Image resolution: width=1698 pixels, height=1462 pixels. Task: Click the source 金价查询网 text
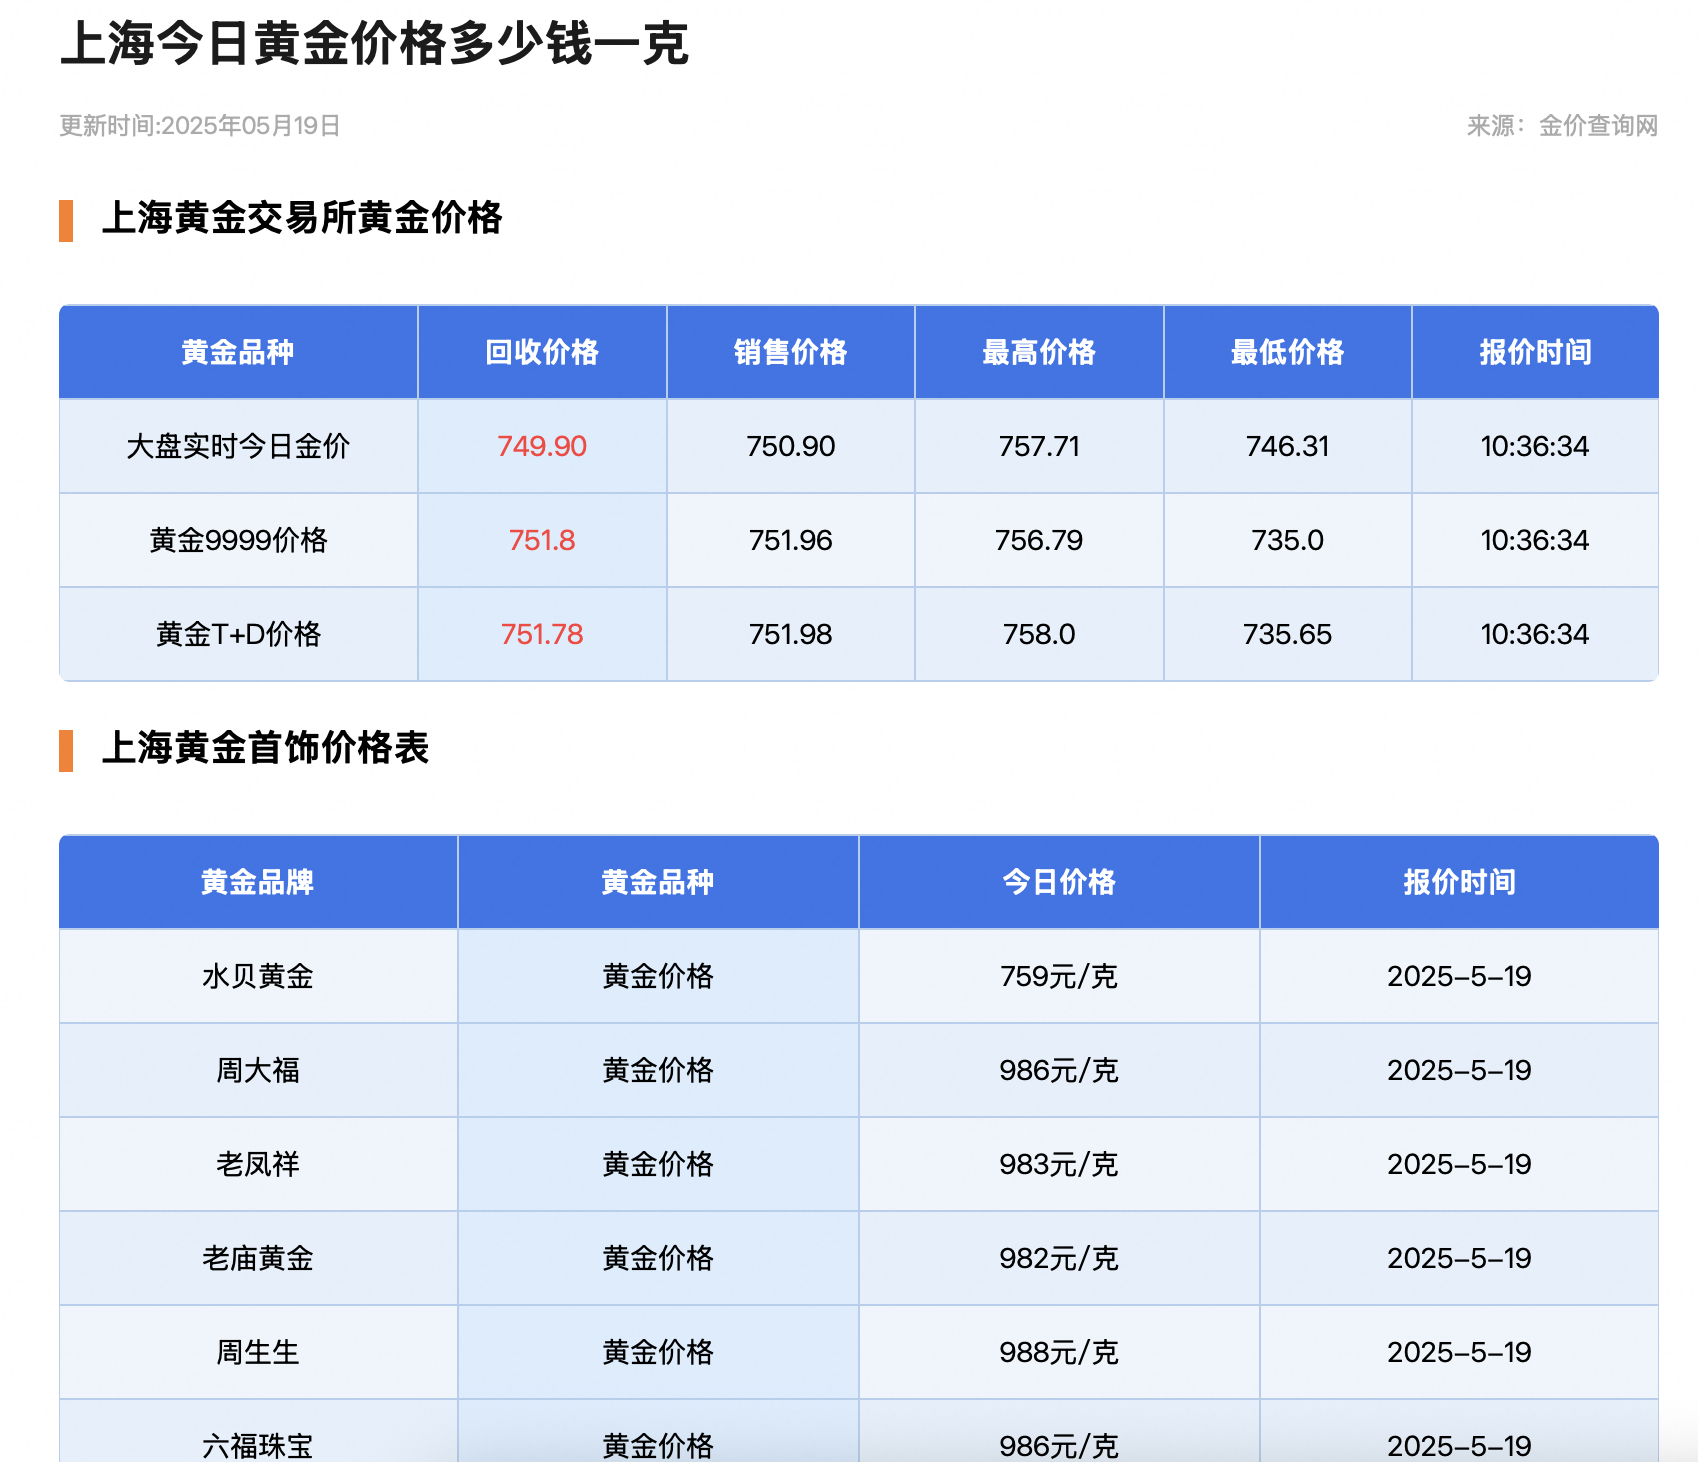point(1598,126)
